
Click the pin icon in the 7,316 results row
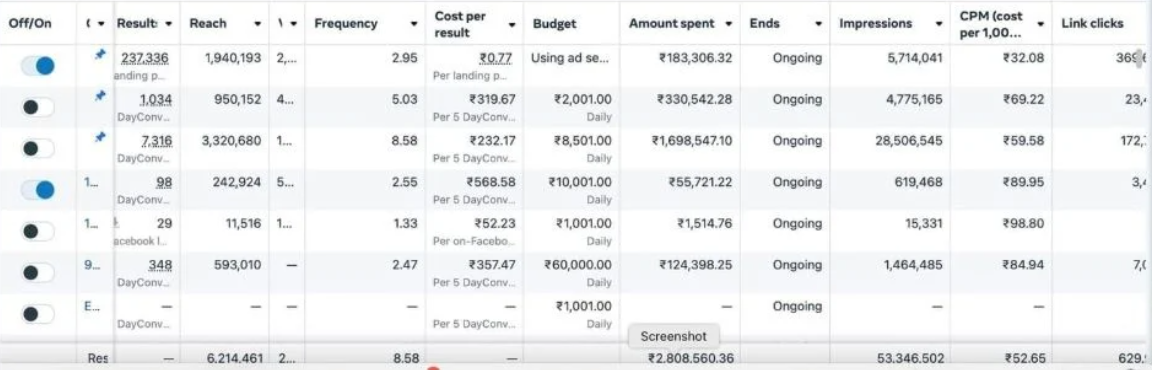(x=101, y=137)
